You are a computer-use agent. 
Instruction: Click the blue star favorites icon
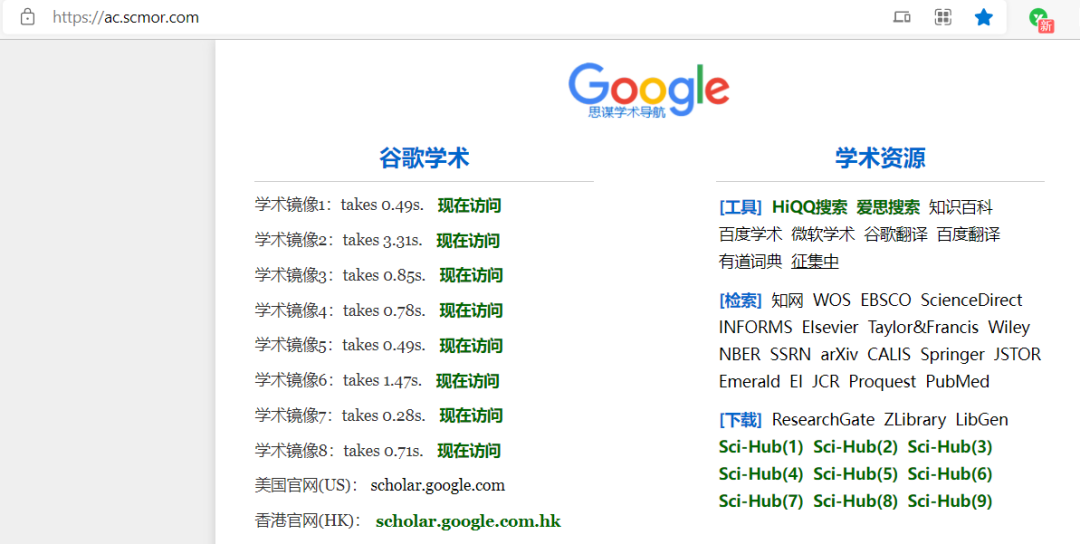point(984,17)
